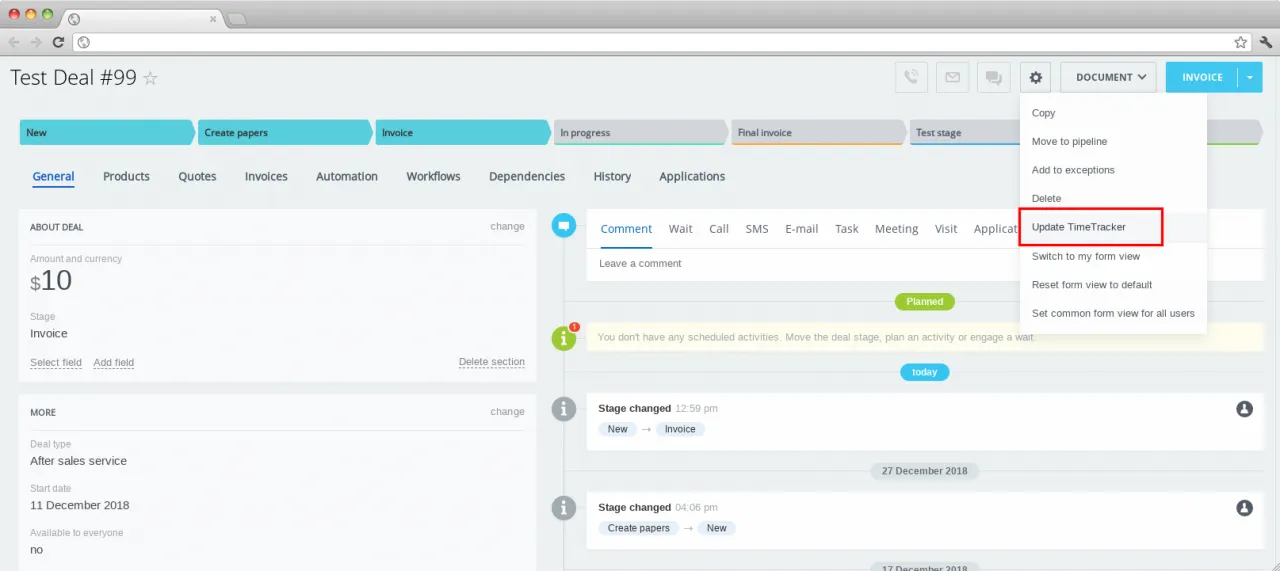Viewport: 1280px width, 571px height.
Task: Star Test Deal #99 as favorite
Action: point(151,78)
